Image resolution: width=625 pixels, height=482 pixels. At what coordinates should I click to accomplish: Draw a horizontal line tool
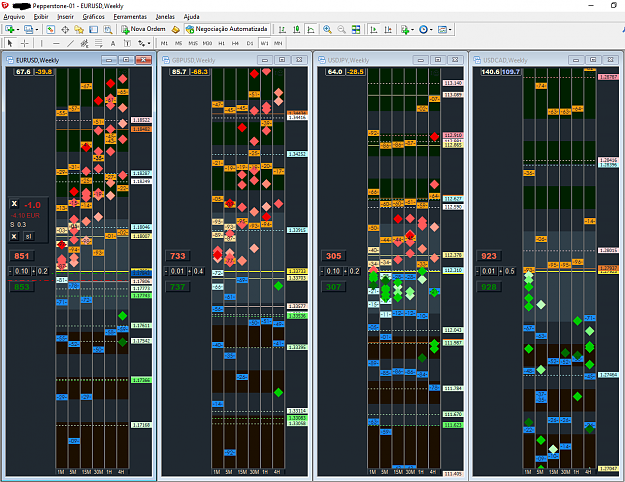click(x=56, y=43)
